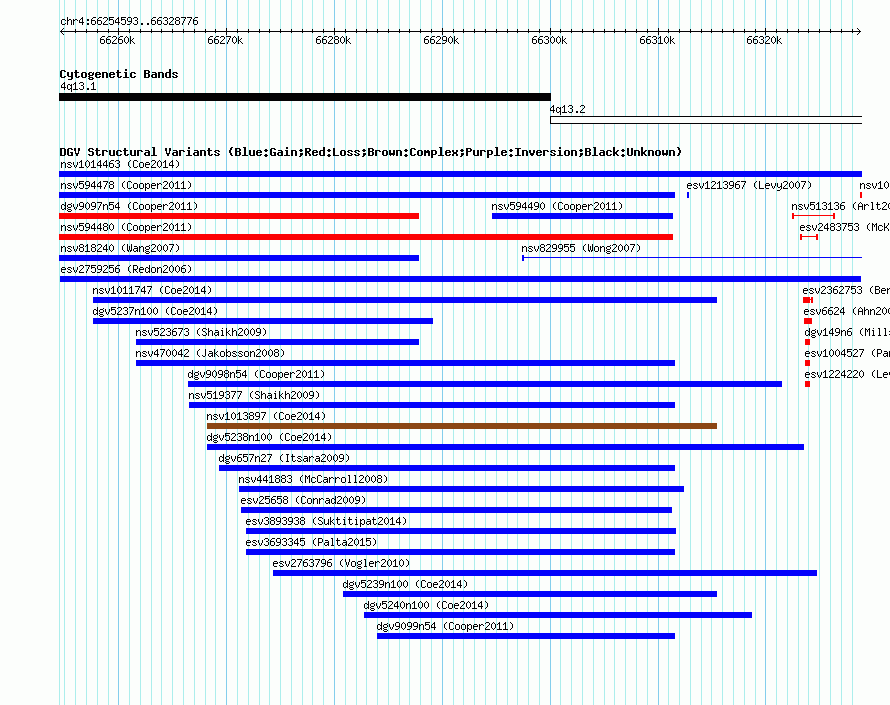Image resolution: width=890 pixels, height=705 pixels.
Task: Click the dgv5238n100 (Coe2014) bar
Action: tap(505, 447)
